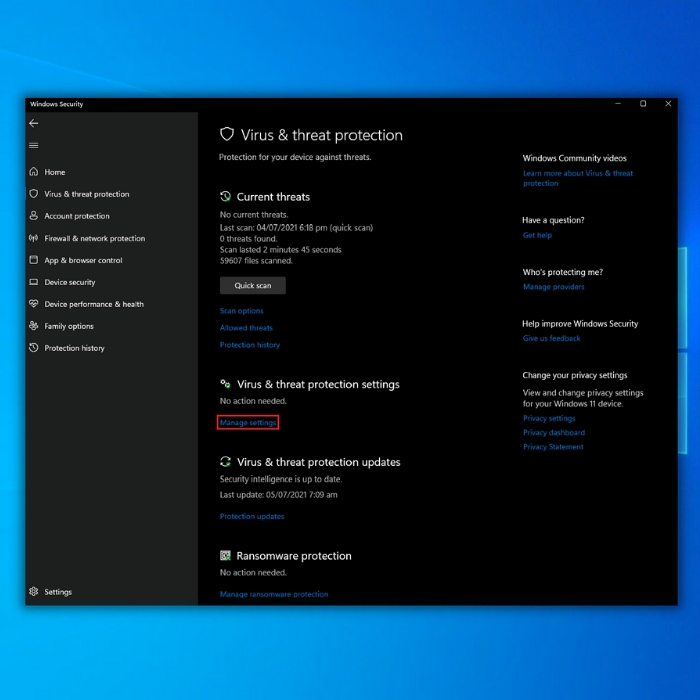
Task: Click 'Scan lasted 2 minutes 45 seconds' text
Action: 280,250
